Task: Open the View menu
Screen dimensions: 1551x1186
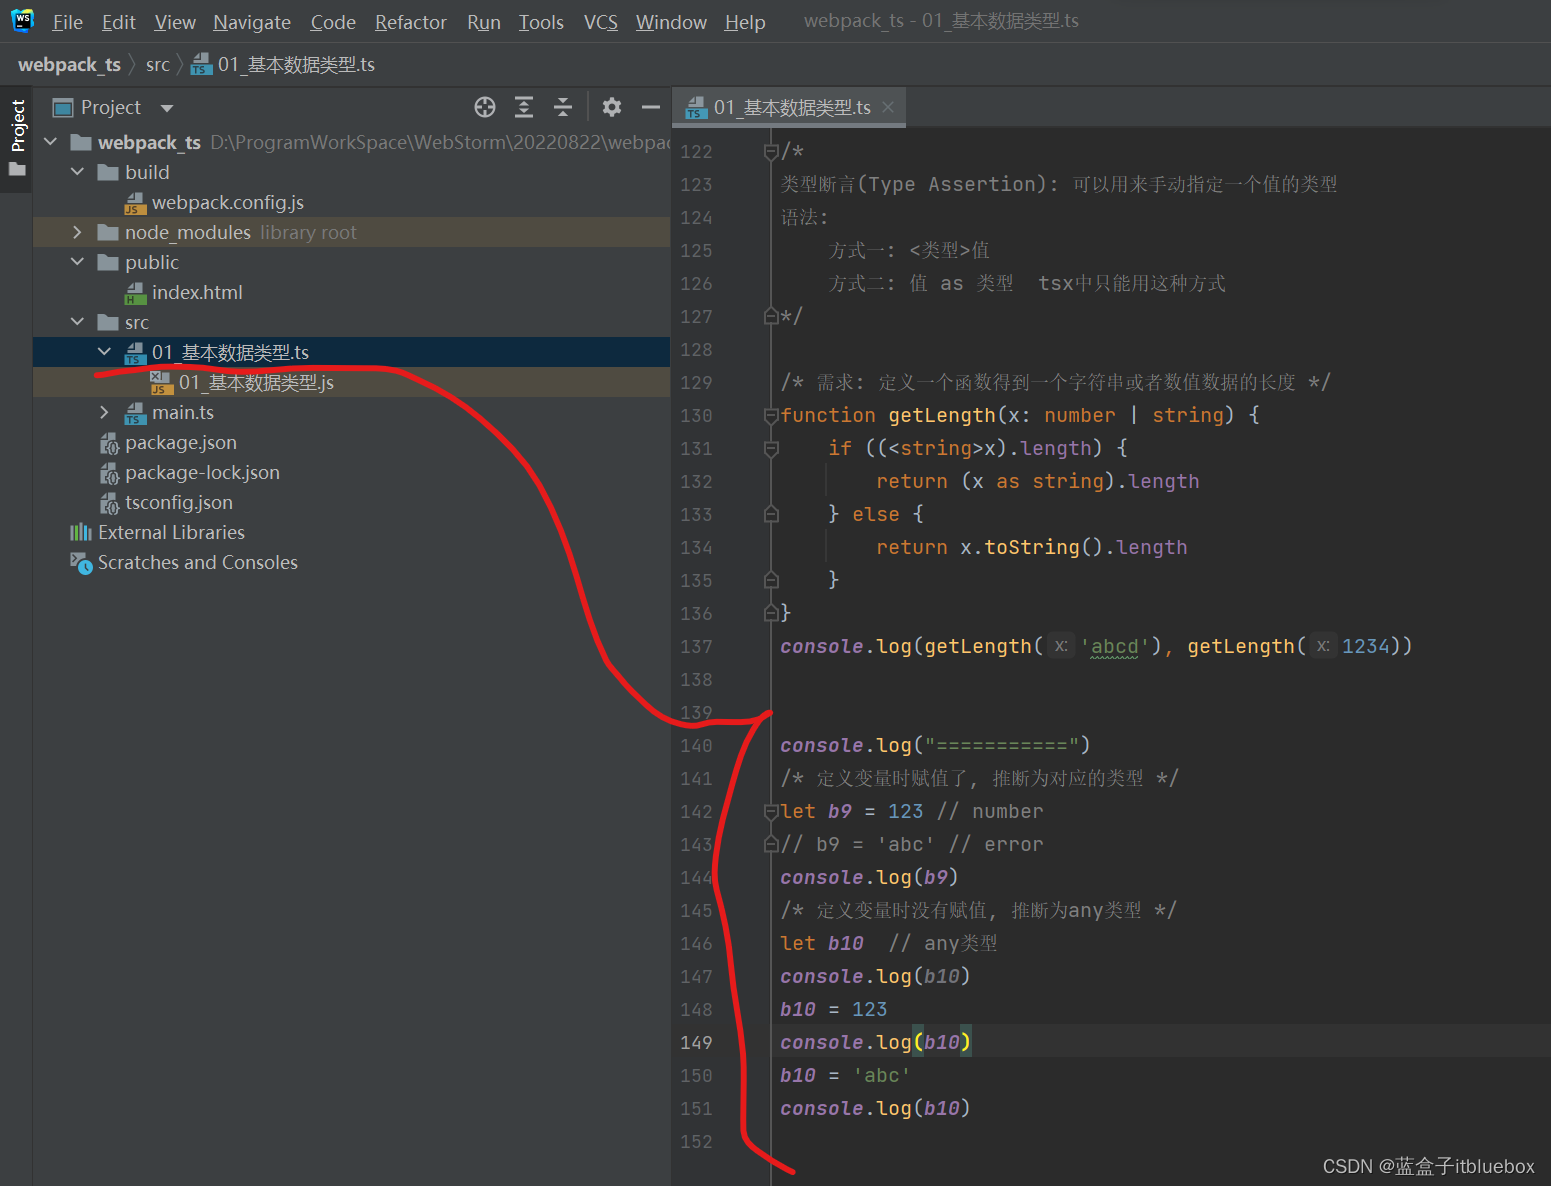Action: [x=175, y=22]
